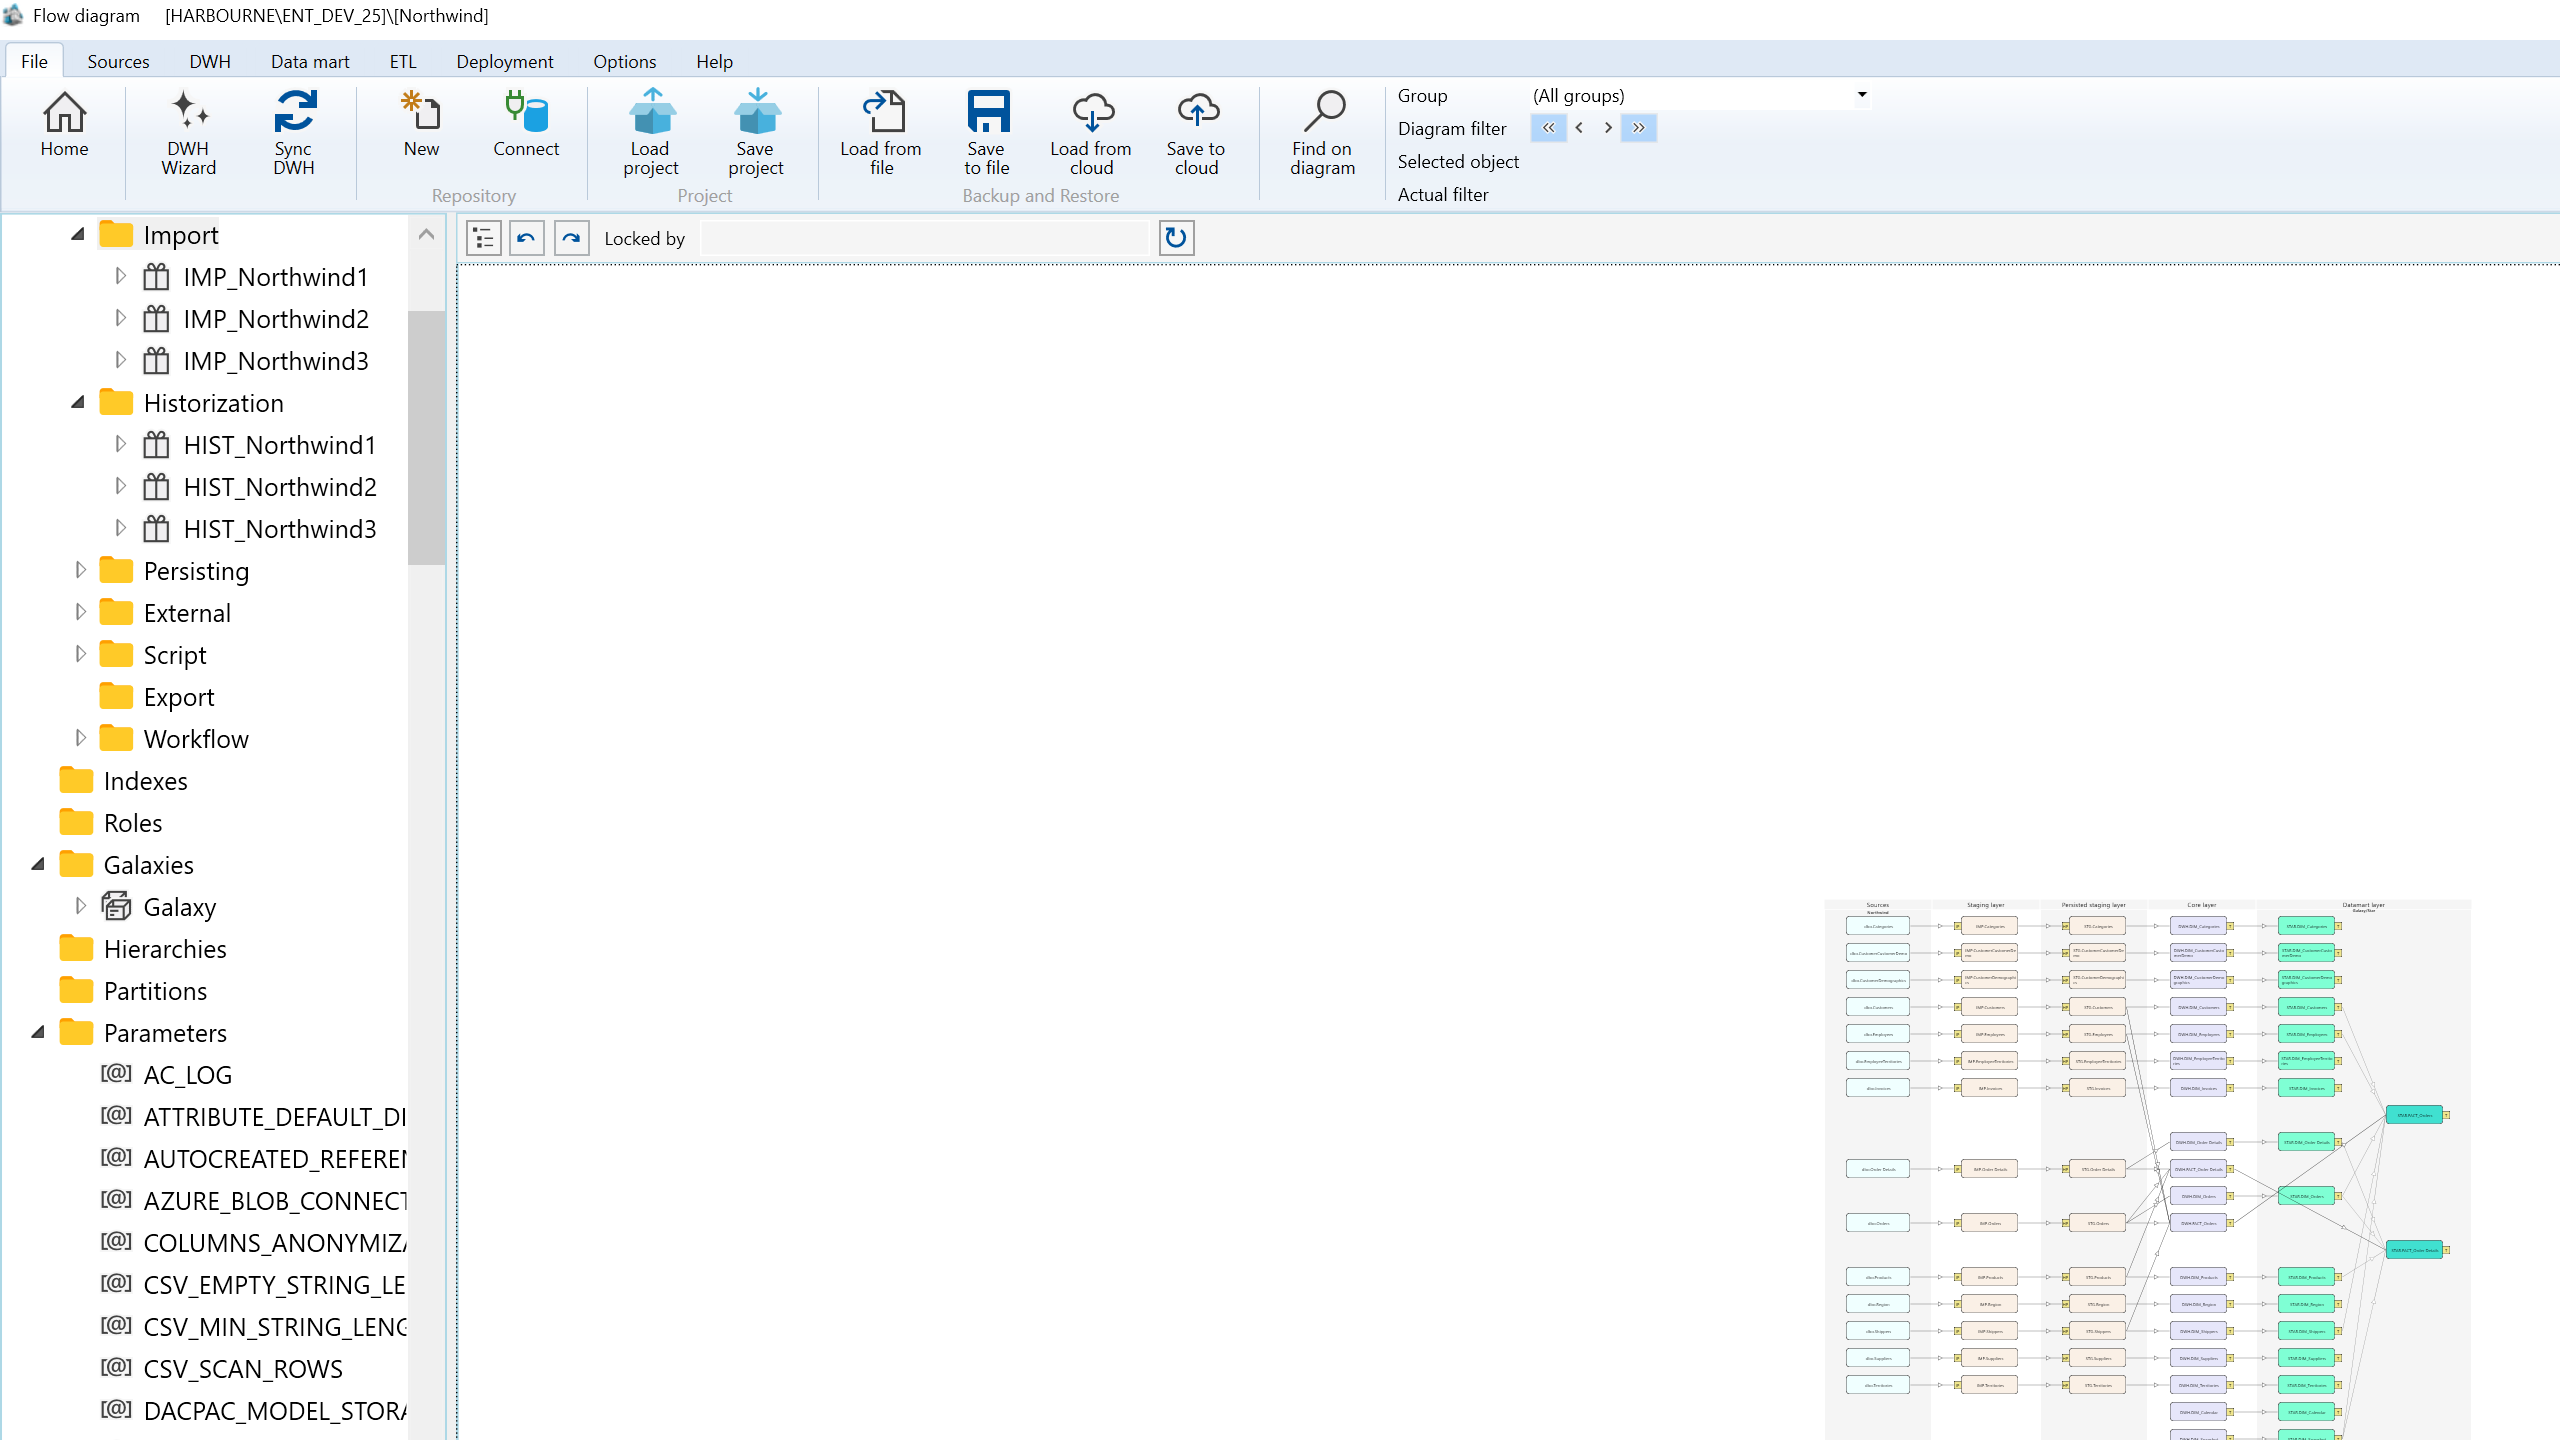Expand the External folder
This screenshot has width=2560, height=1440.
click(x=81, y=612)
